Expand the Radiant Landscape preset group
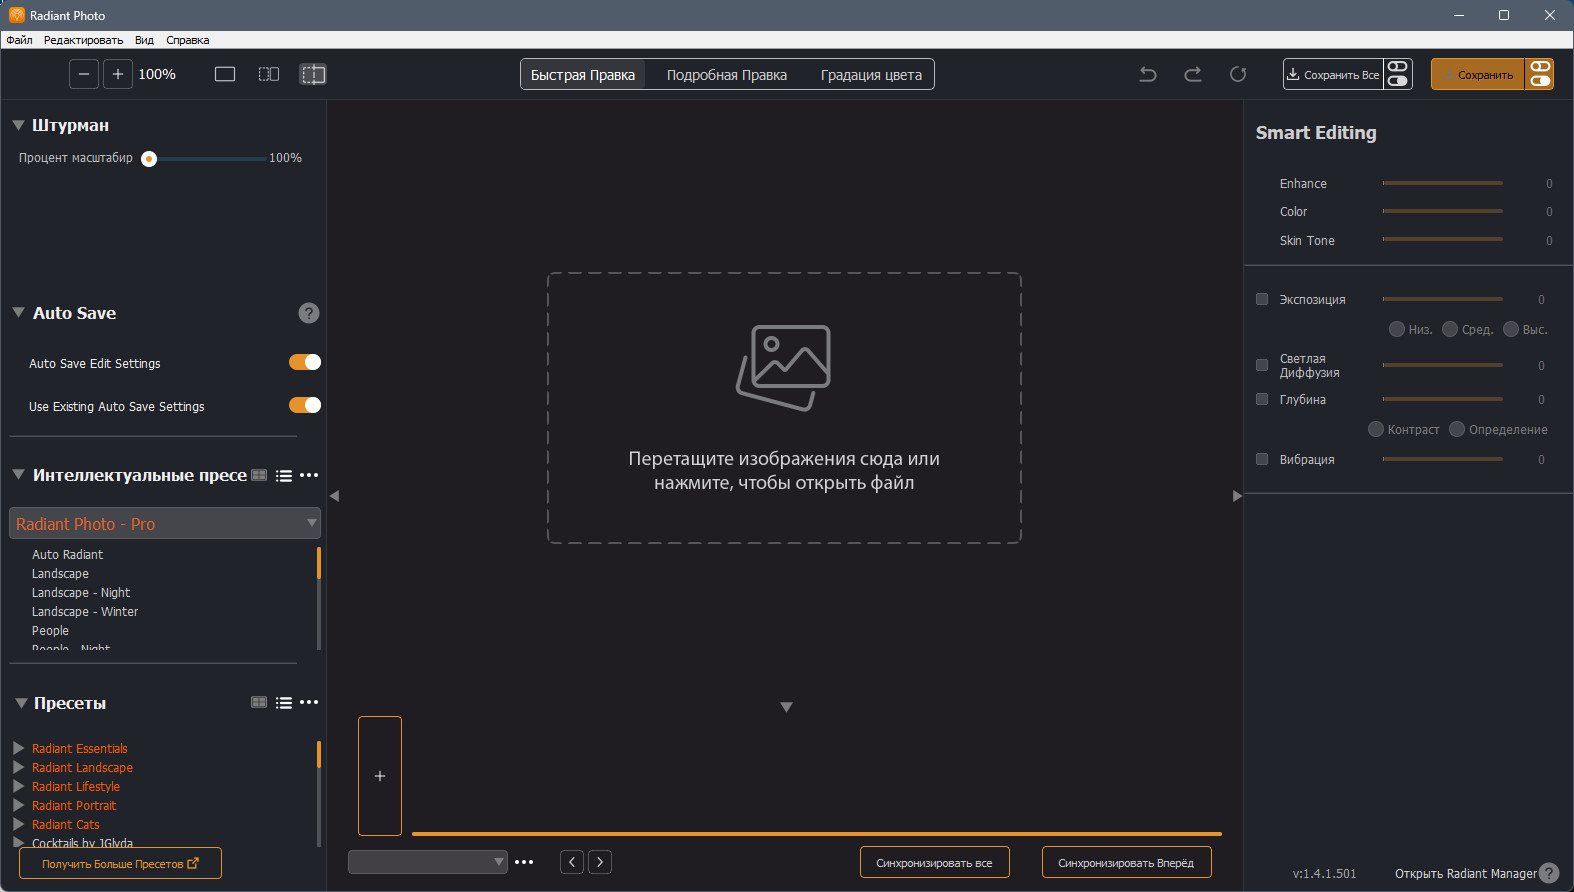Viewport: 1574px width, 892px height. 18,767
